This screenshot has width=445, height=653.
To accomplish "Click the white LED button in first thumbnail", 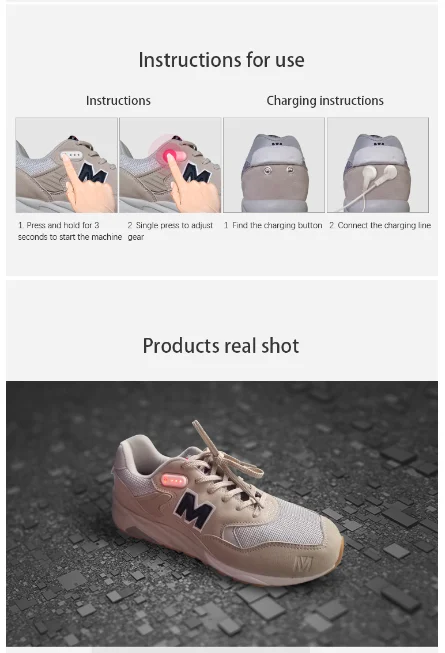I will pyautogui.click(x=71, y=155).
